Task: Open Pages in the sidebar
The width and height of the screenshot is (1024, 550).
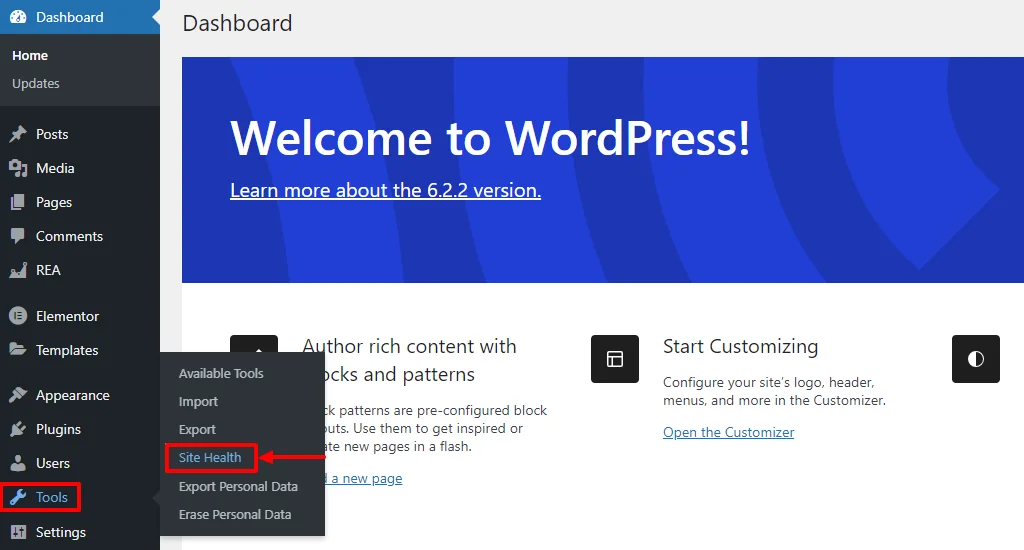Action: 54,202
